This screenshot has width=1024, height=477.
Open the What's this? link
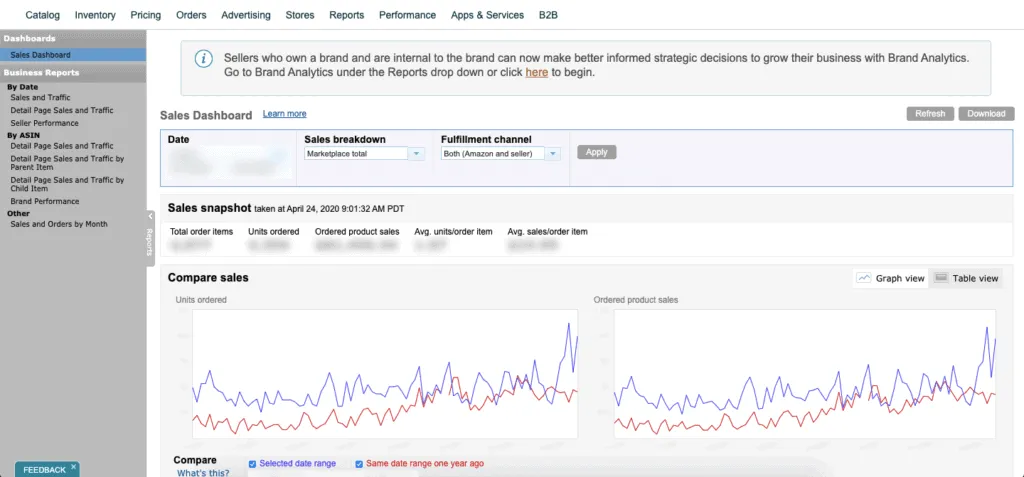203,472
